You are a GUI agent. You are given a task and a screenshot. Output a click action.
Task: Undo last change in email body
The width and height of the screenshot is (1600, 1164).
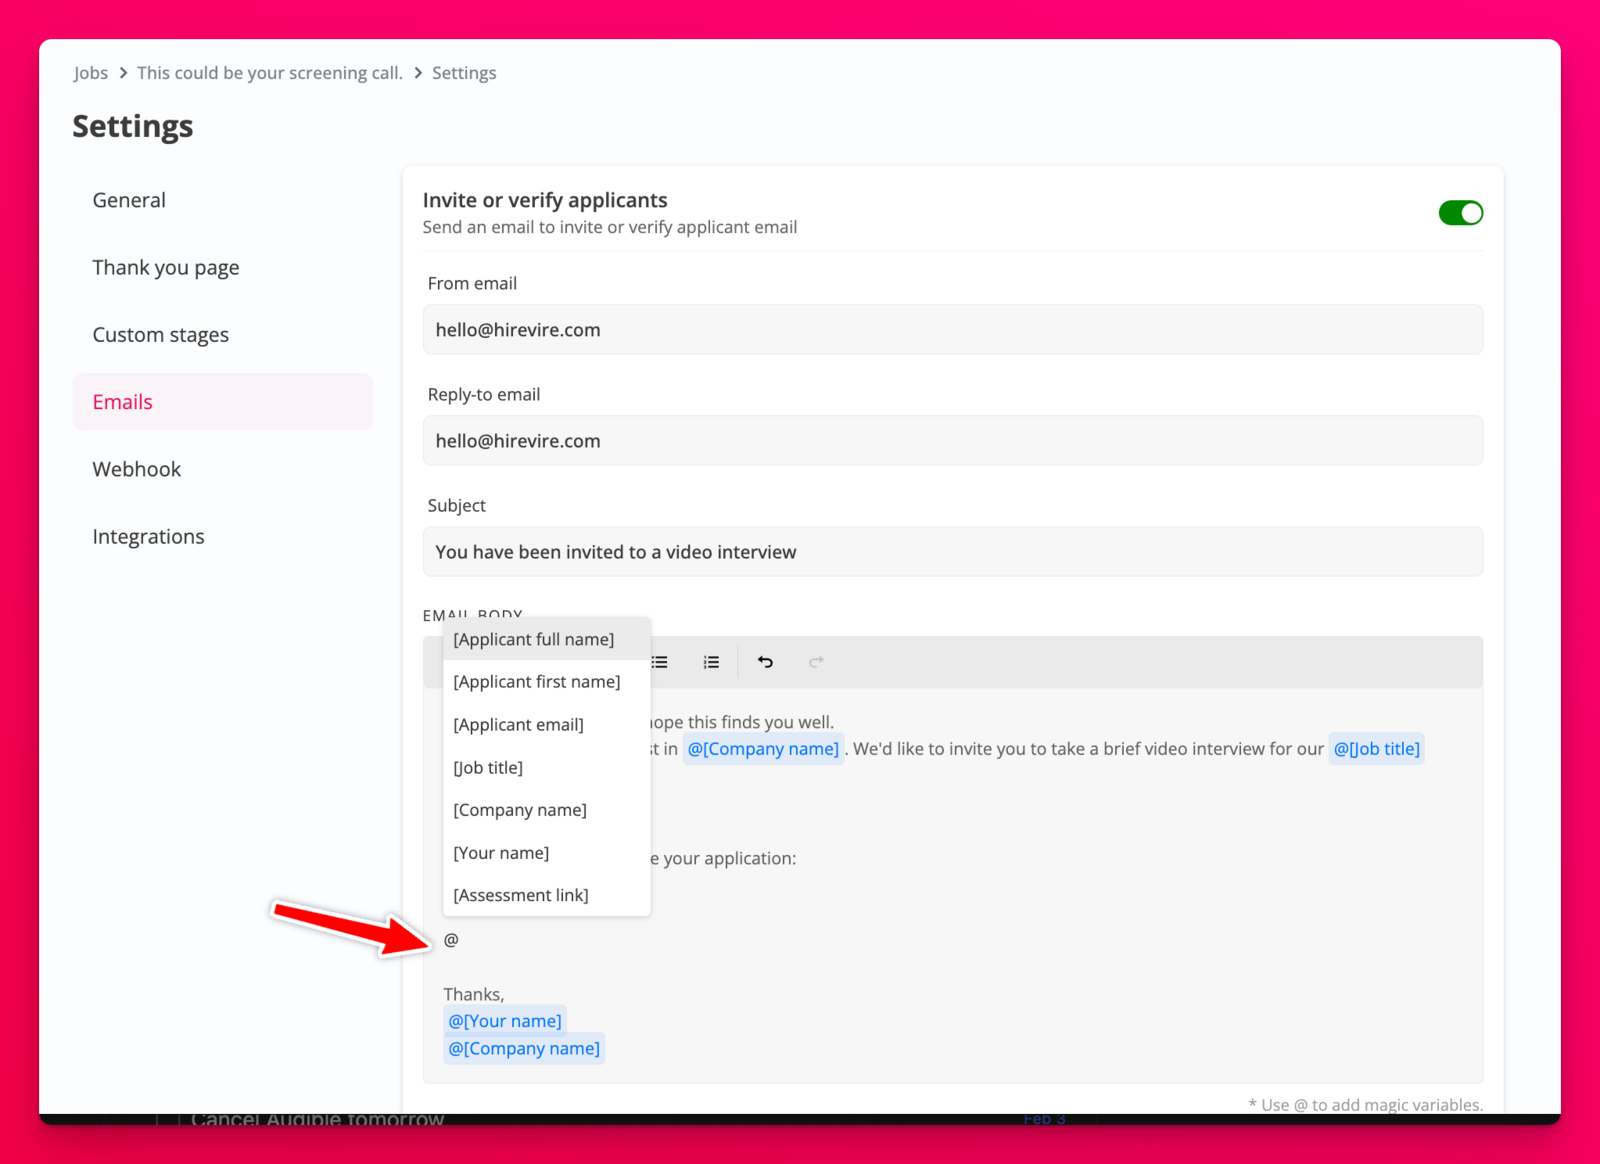coord(764,661)
